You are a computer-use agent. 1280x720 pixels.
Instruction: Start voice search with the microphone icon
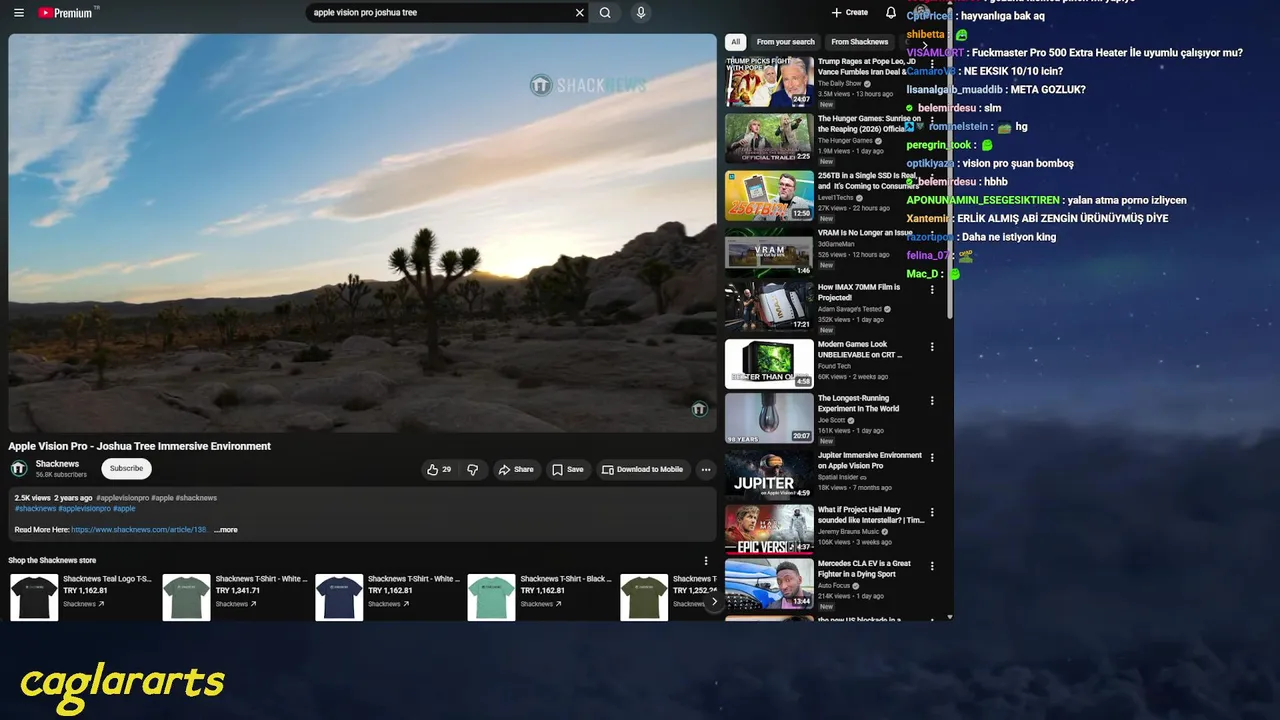click(x=641, y=13)
